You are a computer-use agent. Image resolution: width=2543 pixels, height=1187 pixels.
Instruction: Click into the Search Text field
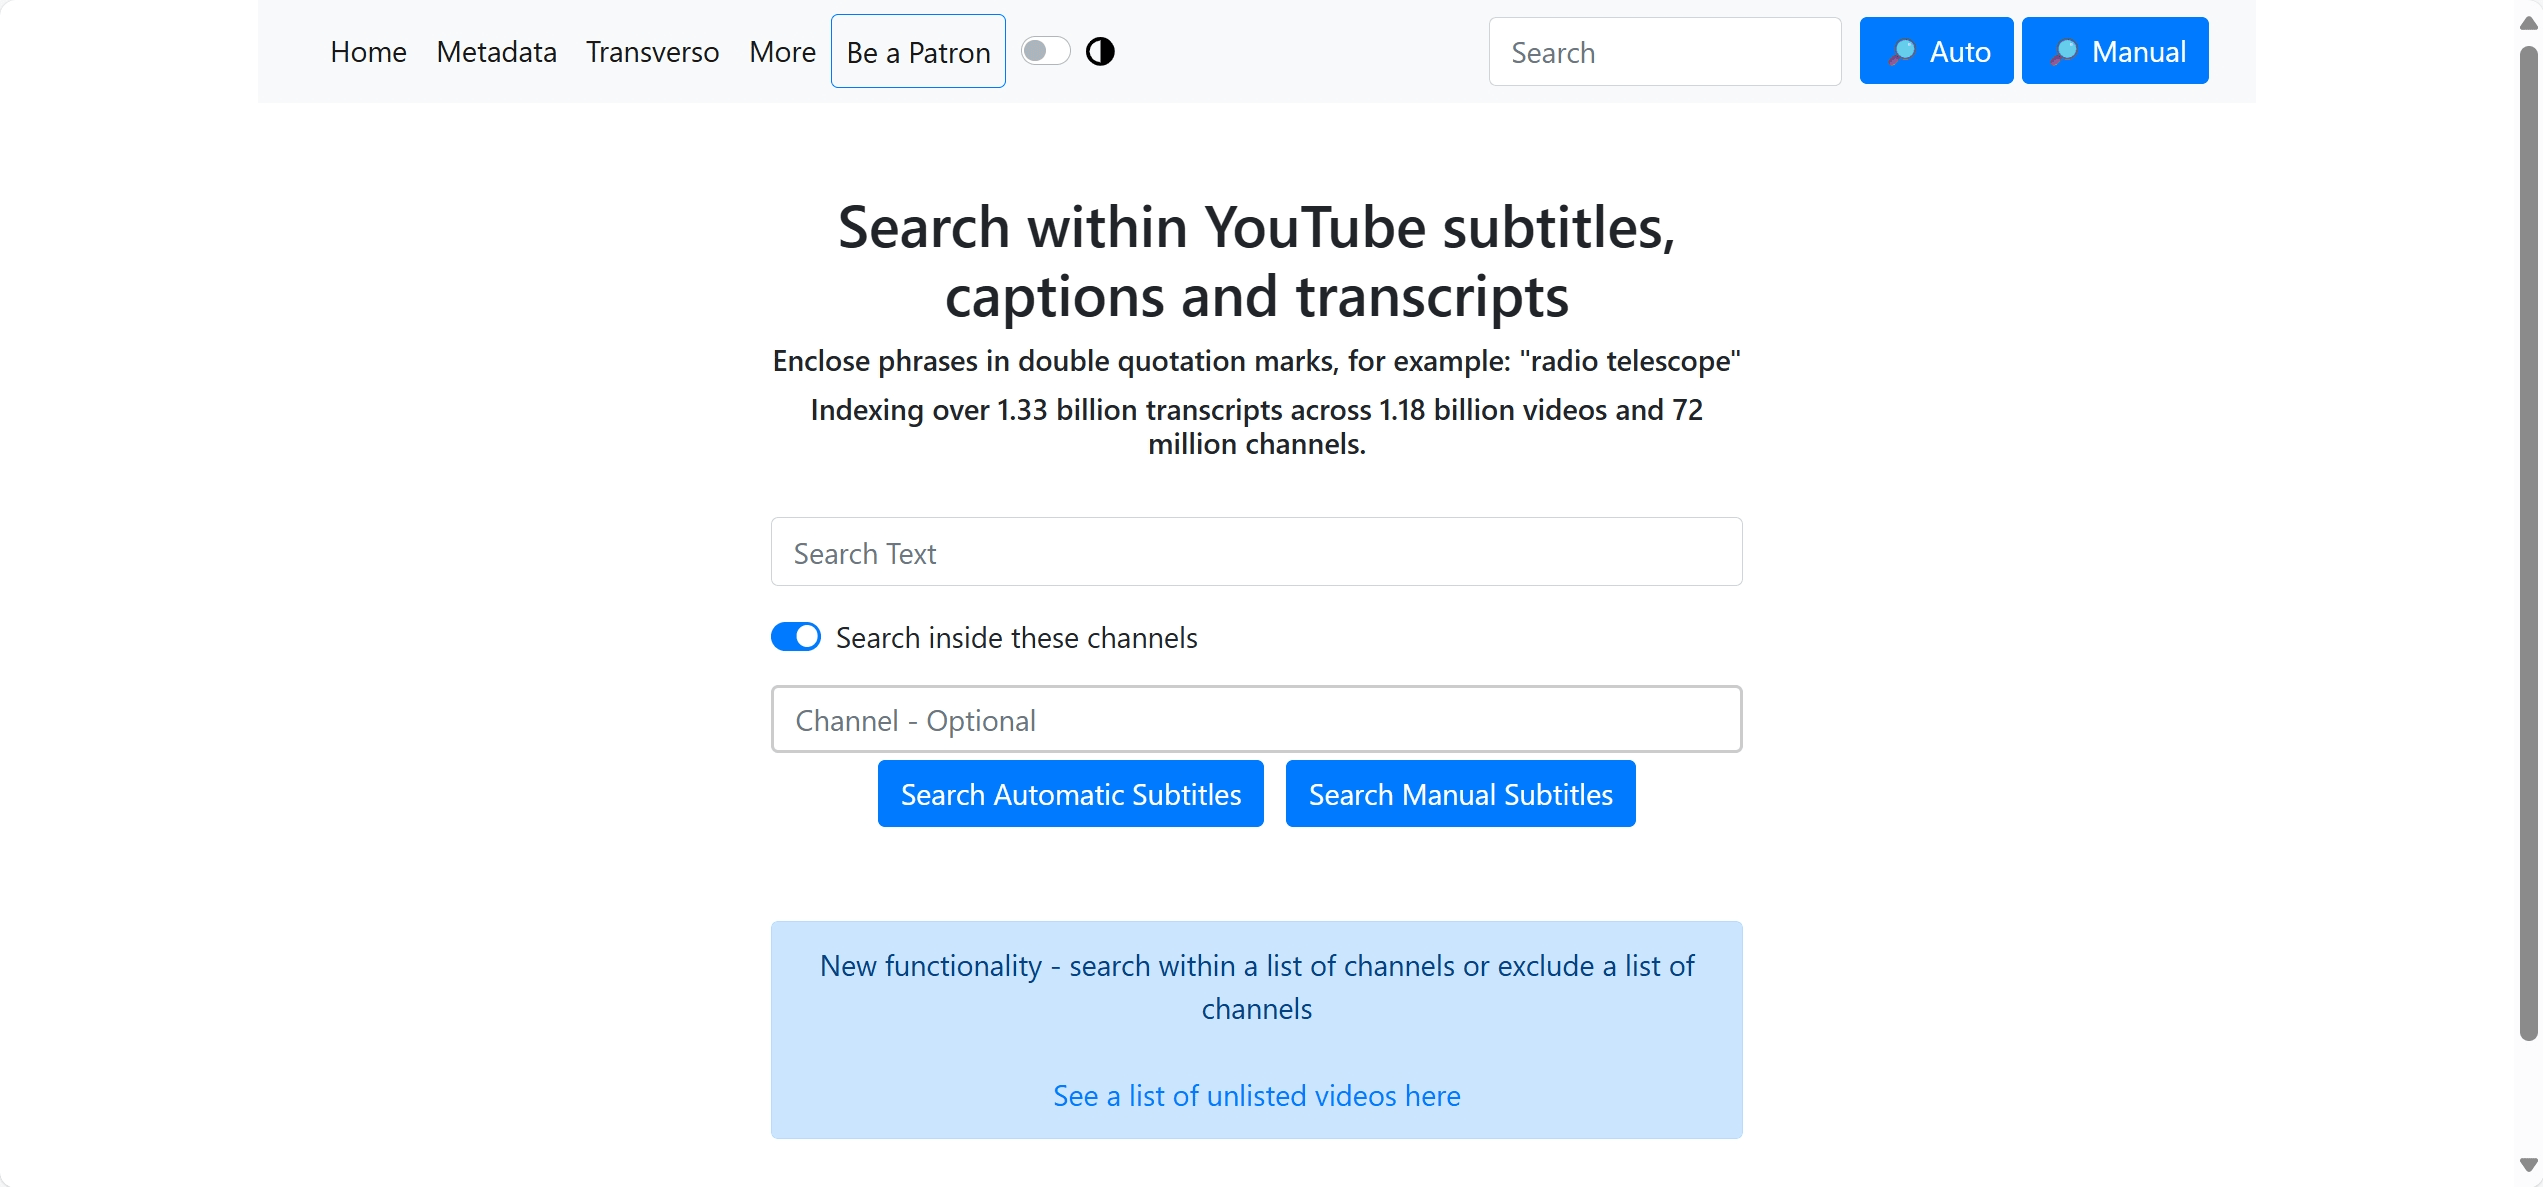1256,552
